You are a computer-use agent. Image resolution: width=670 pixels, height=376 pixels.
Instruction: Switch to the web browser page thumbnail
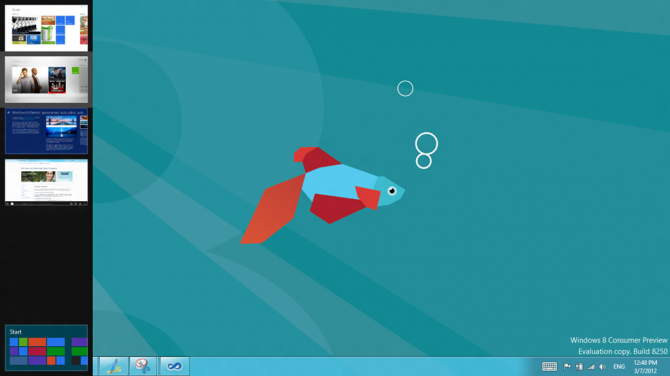point(46,182)
